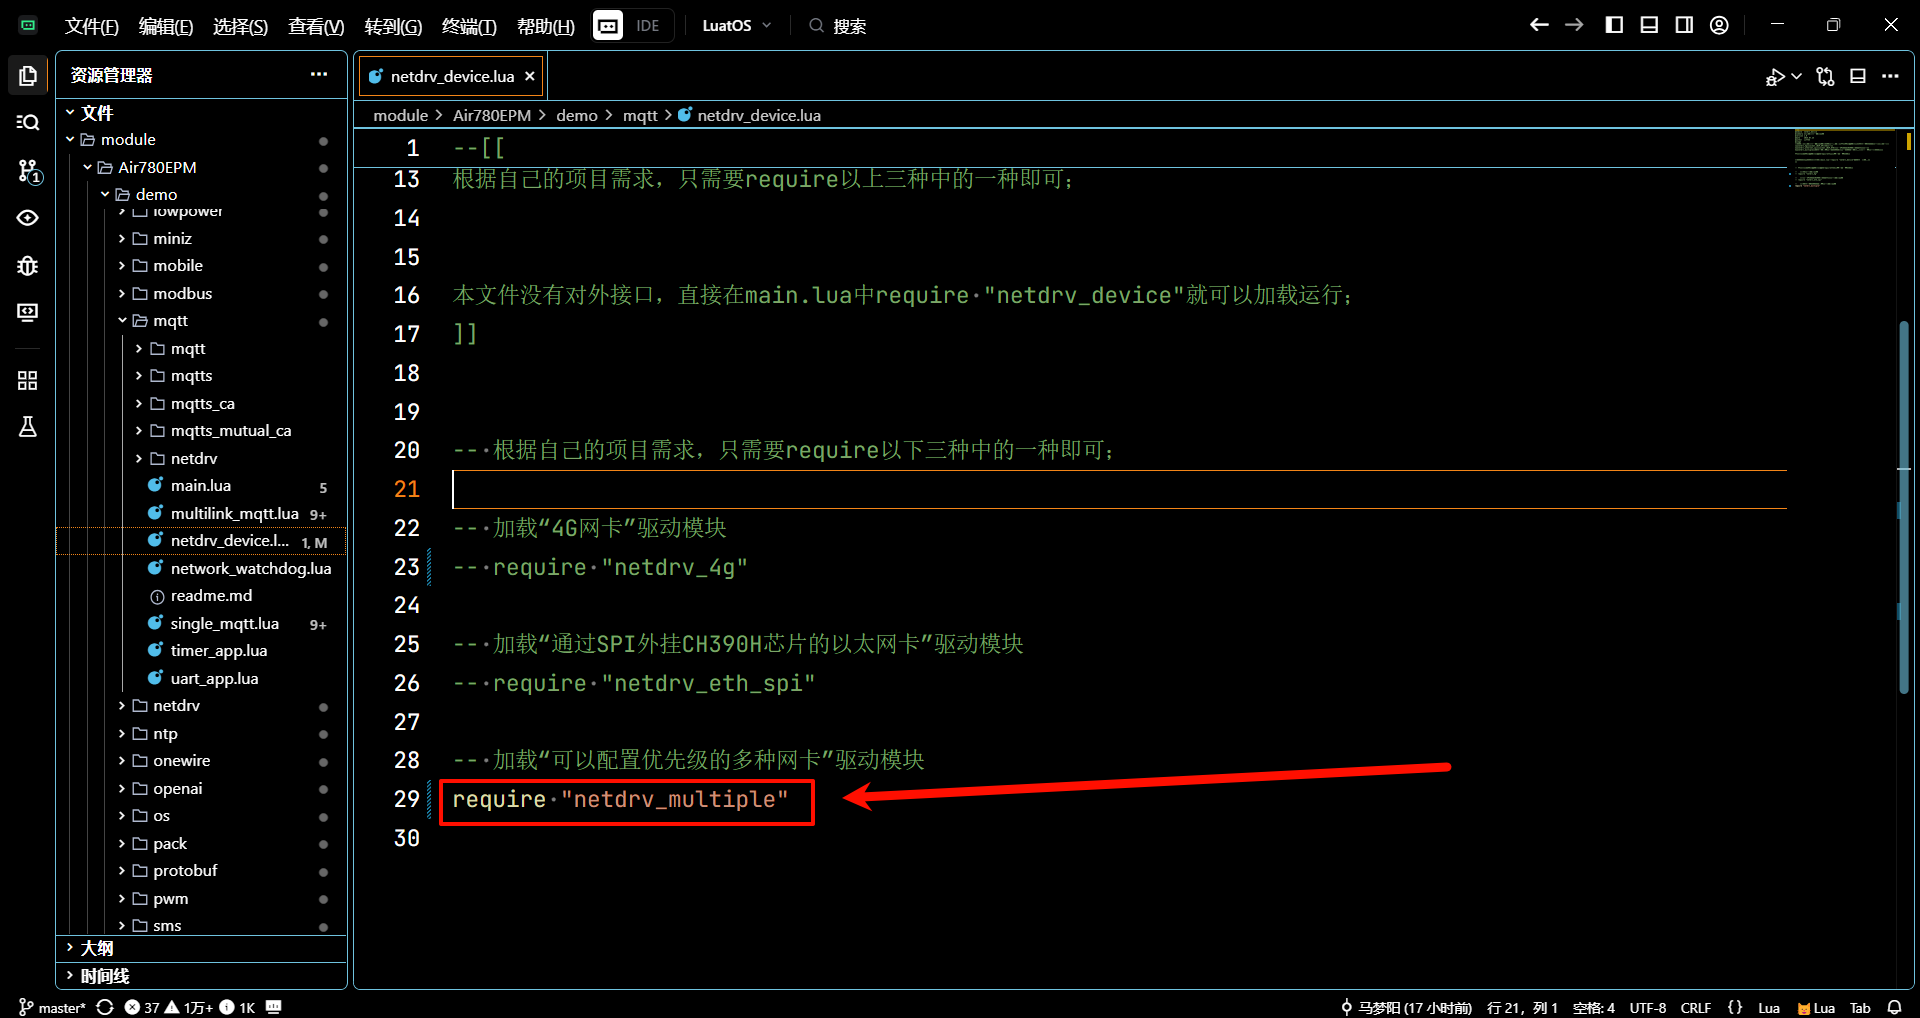Click the editor vertical scrollbar
This screenshot has width=1920, height=1018.
1904,507
